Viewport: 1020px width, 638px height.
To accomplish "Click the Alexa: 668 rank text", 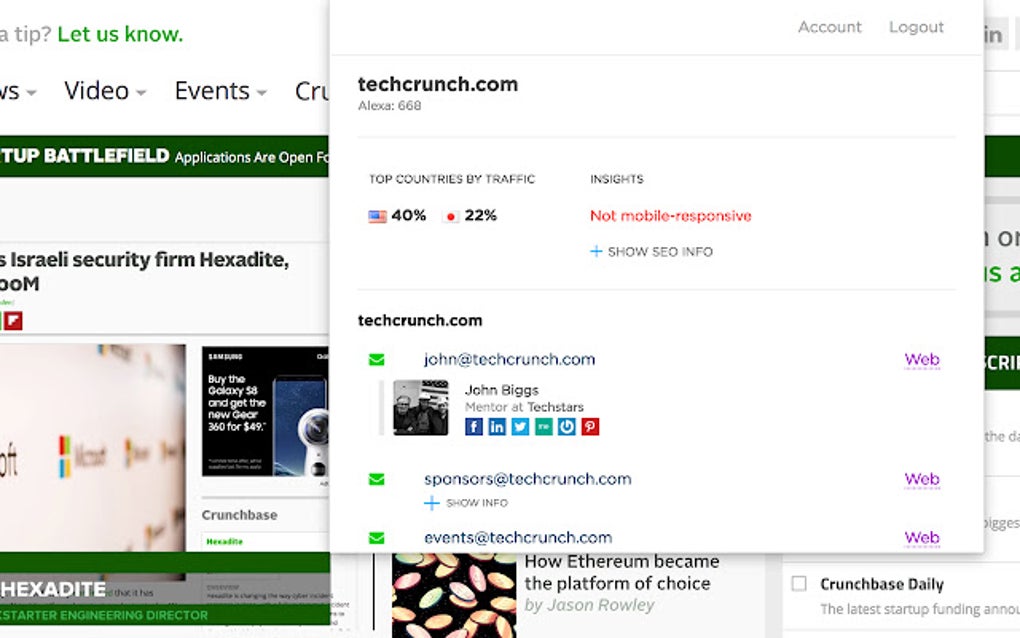I will pyautogui.click(x=390, y=105).
